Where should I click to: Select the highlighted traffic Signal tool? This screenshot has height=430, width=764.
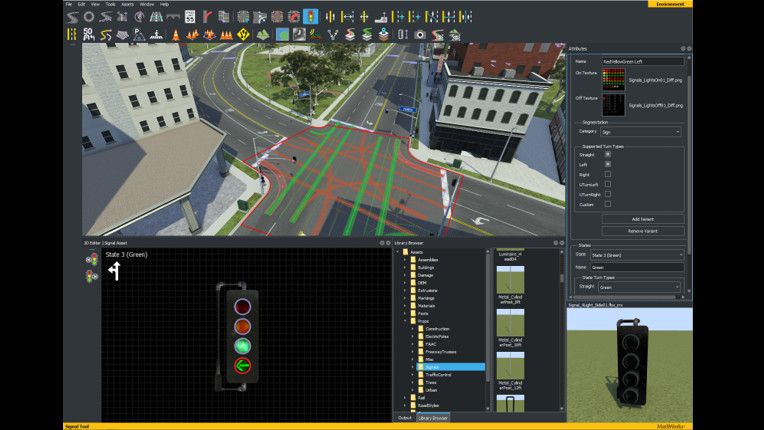tap(310, 17)
